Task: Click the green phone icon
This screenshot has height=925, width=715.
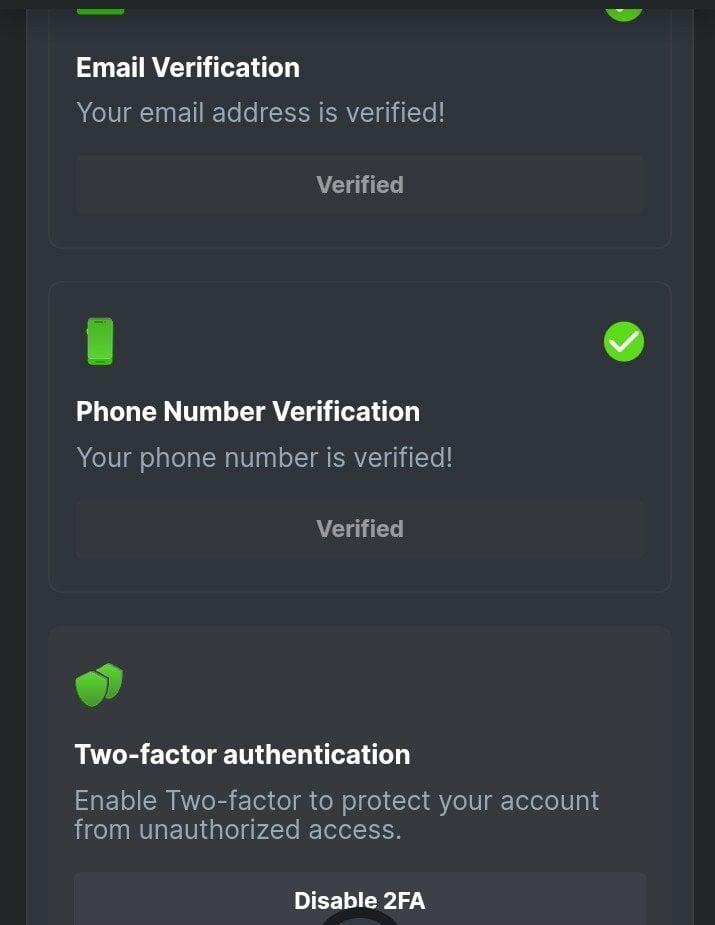Action: [x=100, y=341]
